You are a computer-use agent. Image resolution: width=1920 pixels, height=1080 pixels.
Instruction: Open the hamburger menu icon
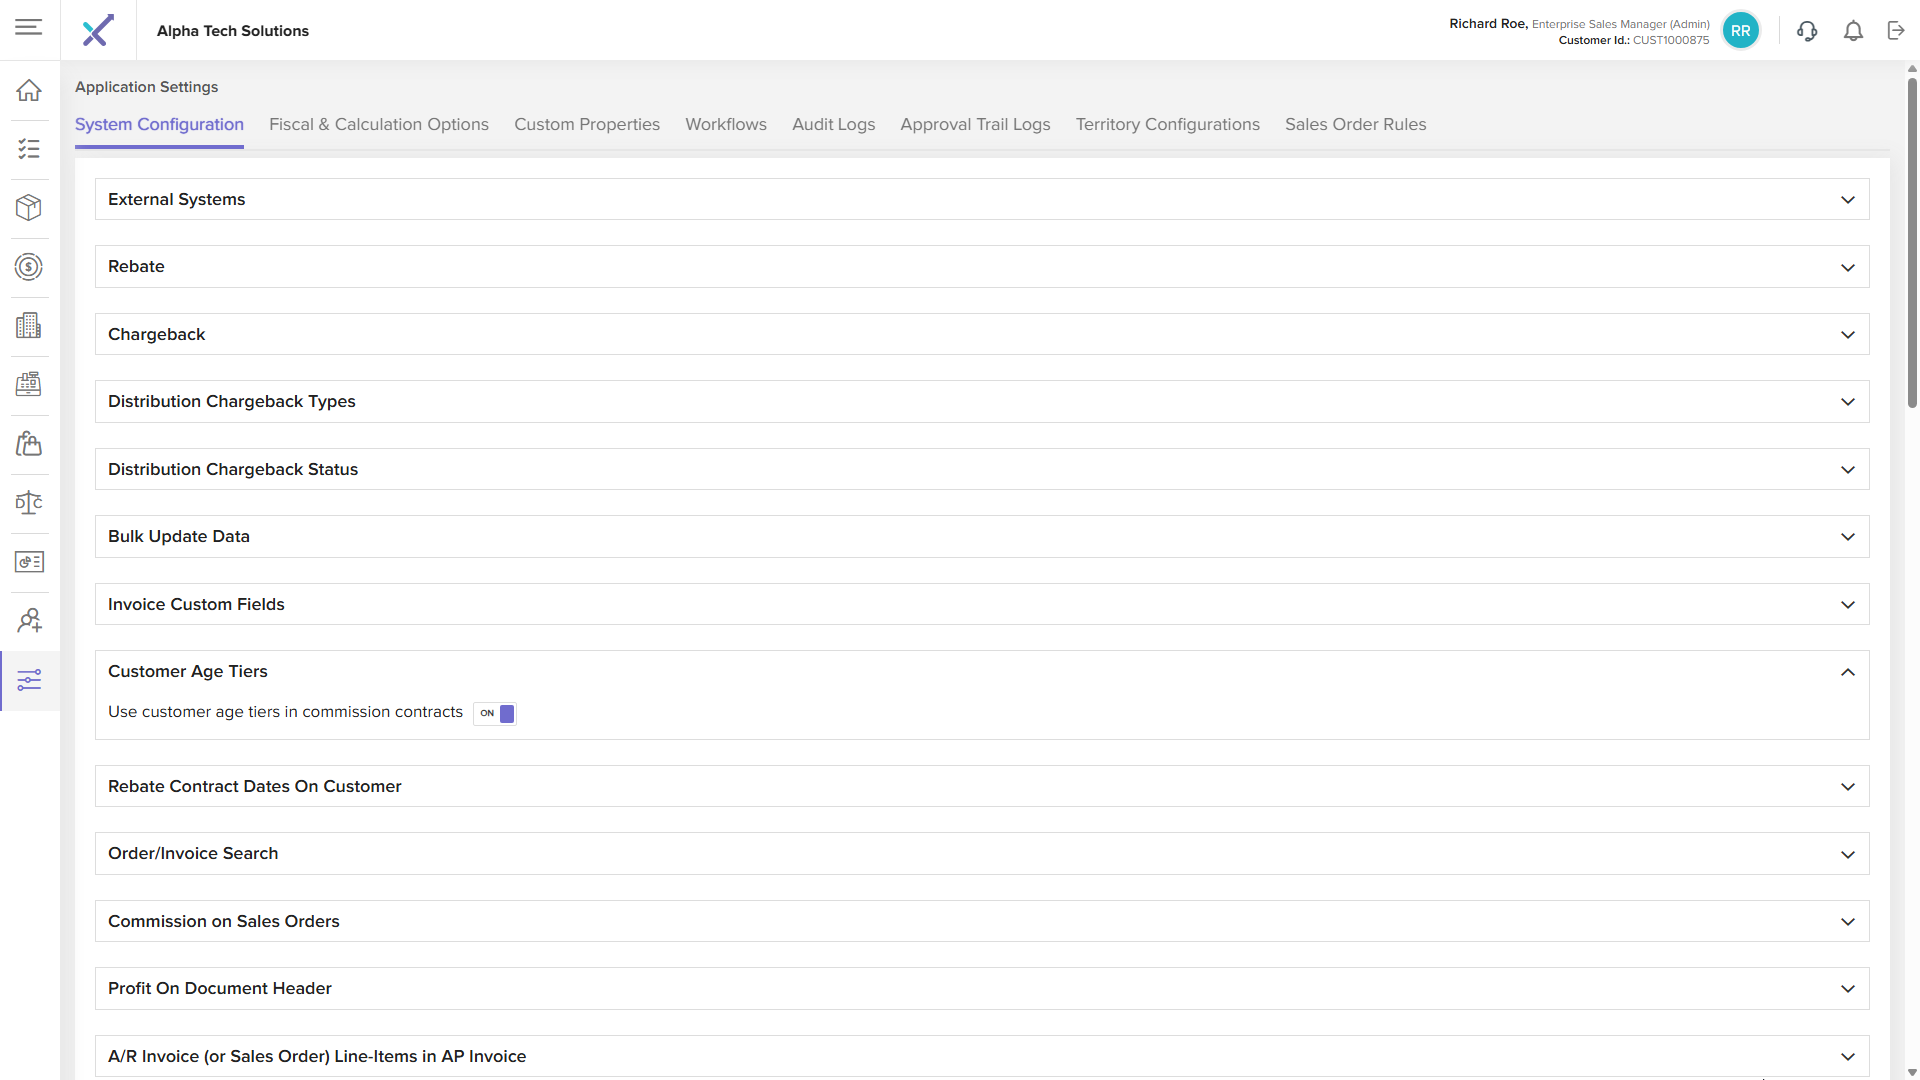pos(29,27)
